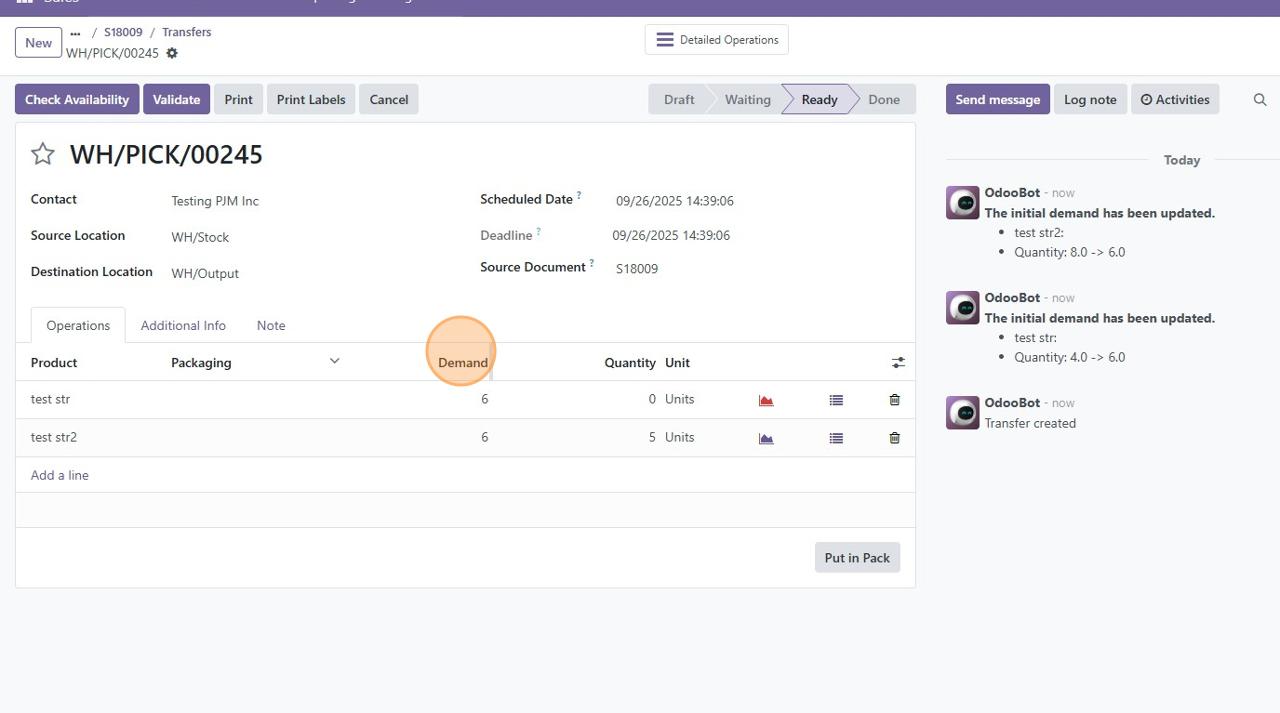Viewport: 1280px width, 713px height.
Task: Expand the breadcrumb ellipsis menu
Action: (x=75, y=33)
